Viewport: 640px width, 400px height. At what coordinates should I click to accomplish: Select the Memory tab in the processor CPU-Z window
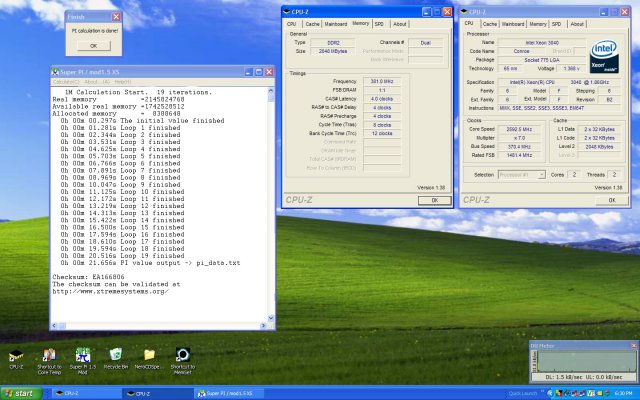point(538,24)
